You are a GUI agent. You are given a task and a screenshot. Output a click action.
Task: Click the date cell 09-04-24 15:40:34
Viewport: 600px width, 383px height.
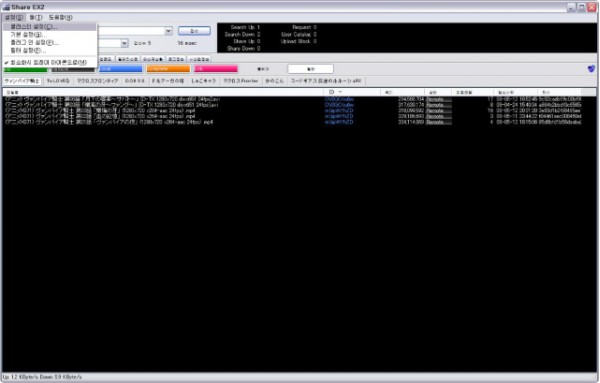pos(517,105)
